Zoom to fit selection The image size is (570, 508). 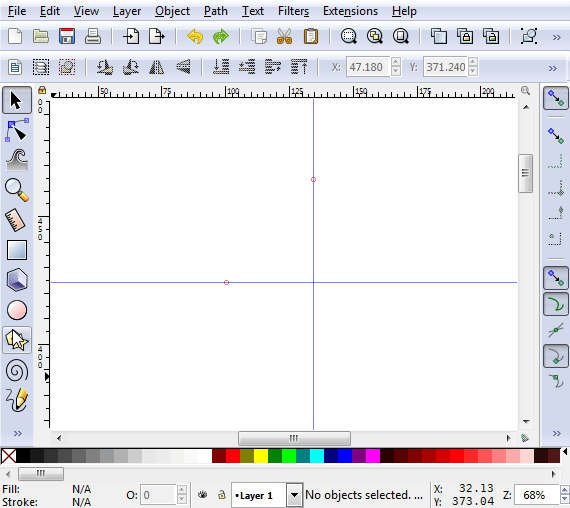(x=349, y=36)
